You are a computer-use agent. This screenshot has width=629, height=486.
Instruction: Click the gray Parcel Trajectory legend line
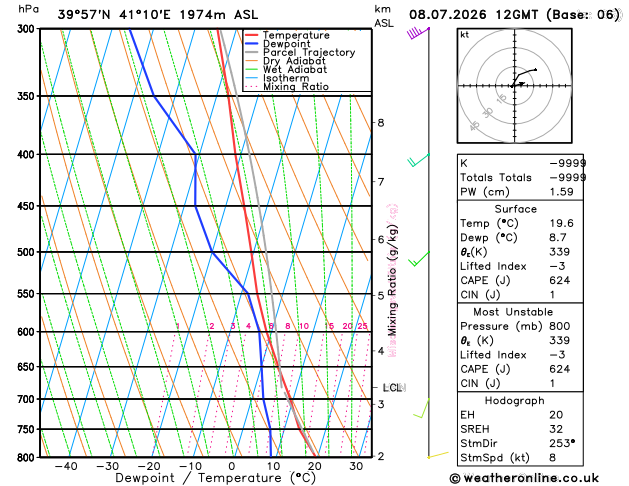[252, 52]
